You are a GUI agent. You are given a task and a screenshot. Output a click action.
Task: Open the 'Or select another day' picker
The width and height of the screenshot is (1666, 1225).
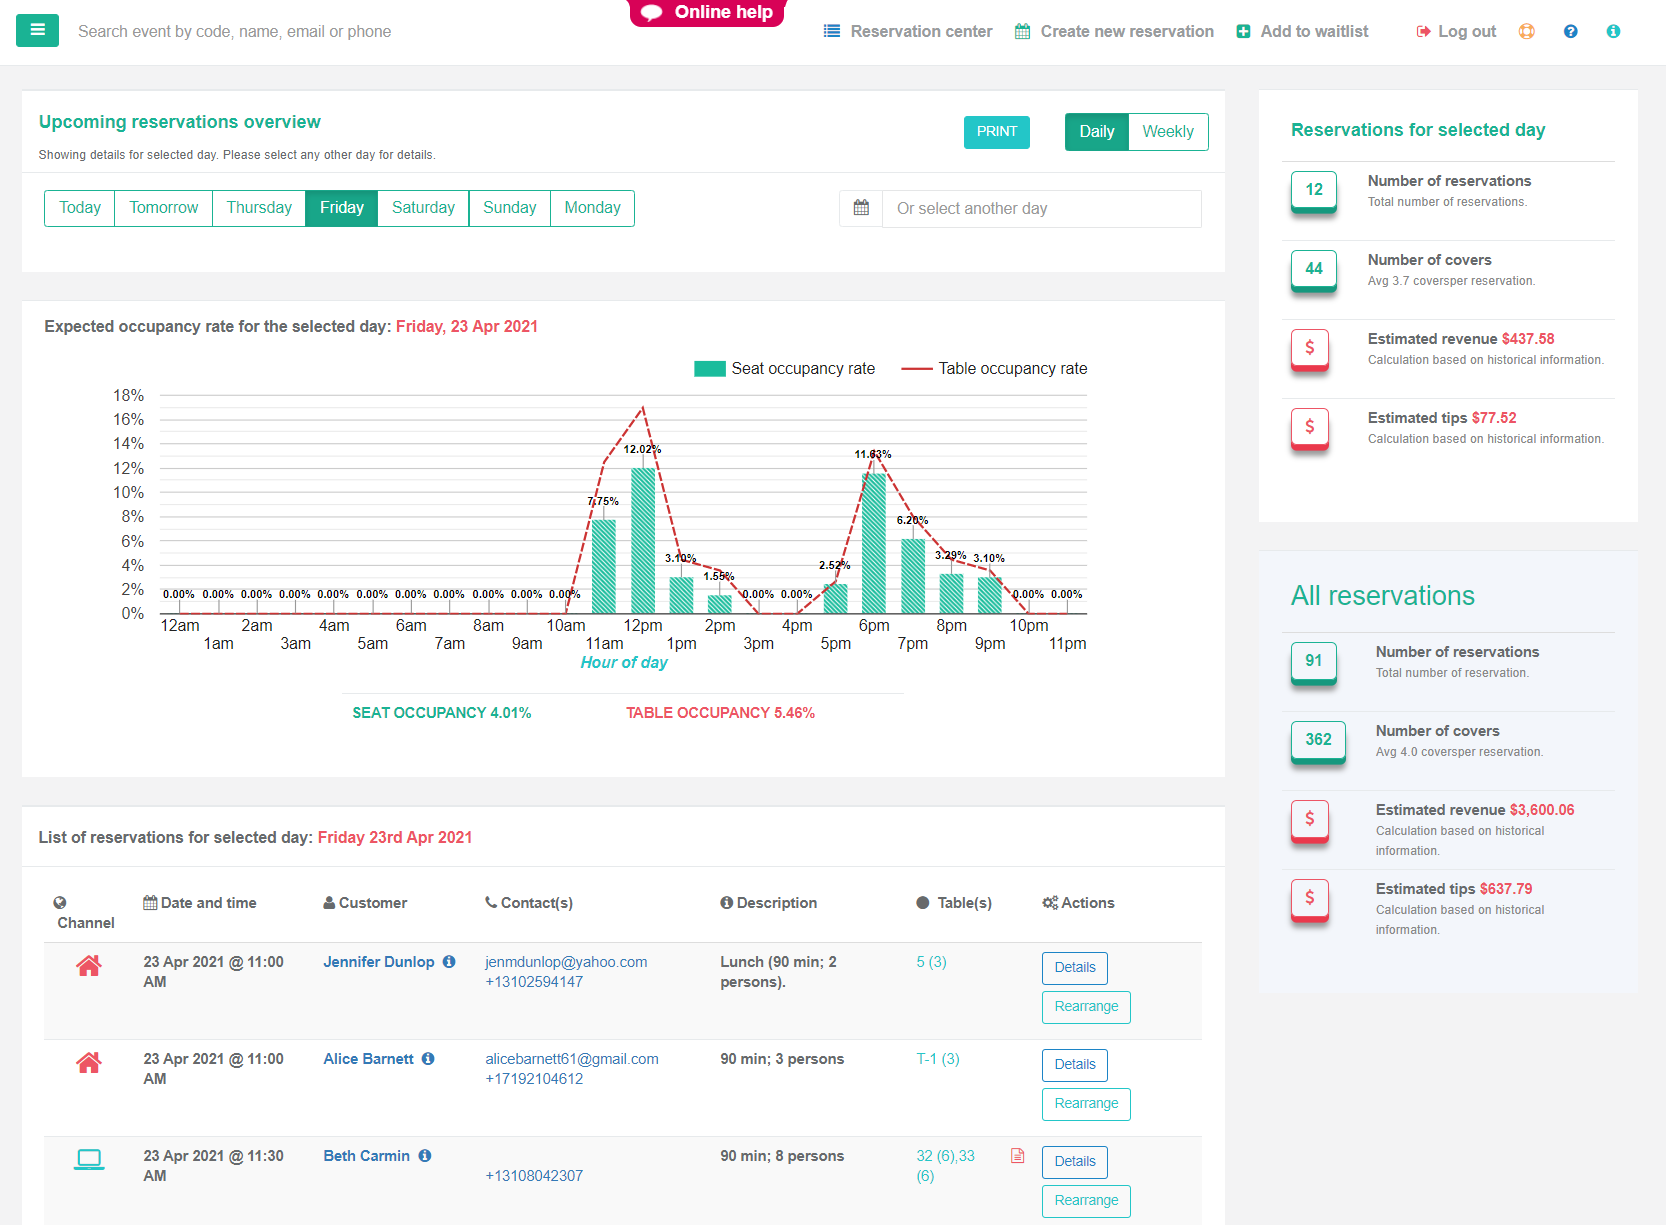tap(1040, 209)
